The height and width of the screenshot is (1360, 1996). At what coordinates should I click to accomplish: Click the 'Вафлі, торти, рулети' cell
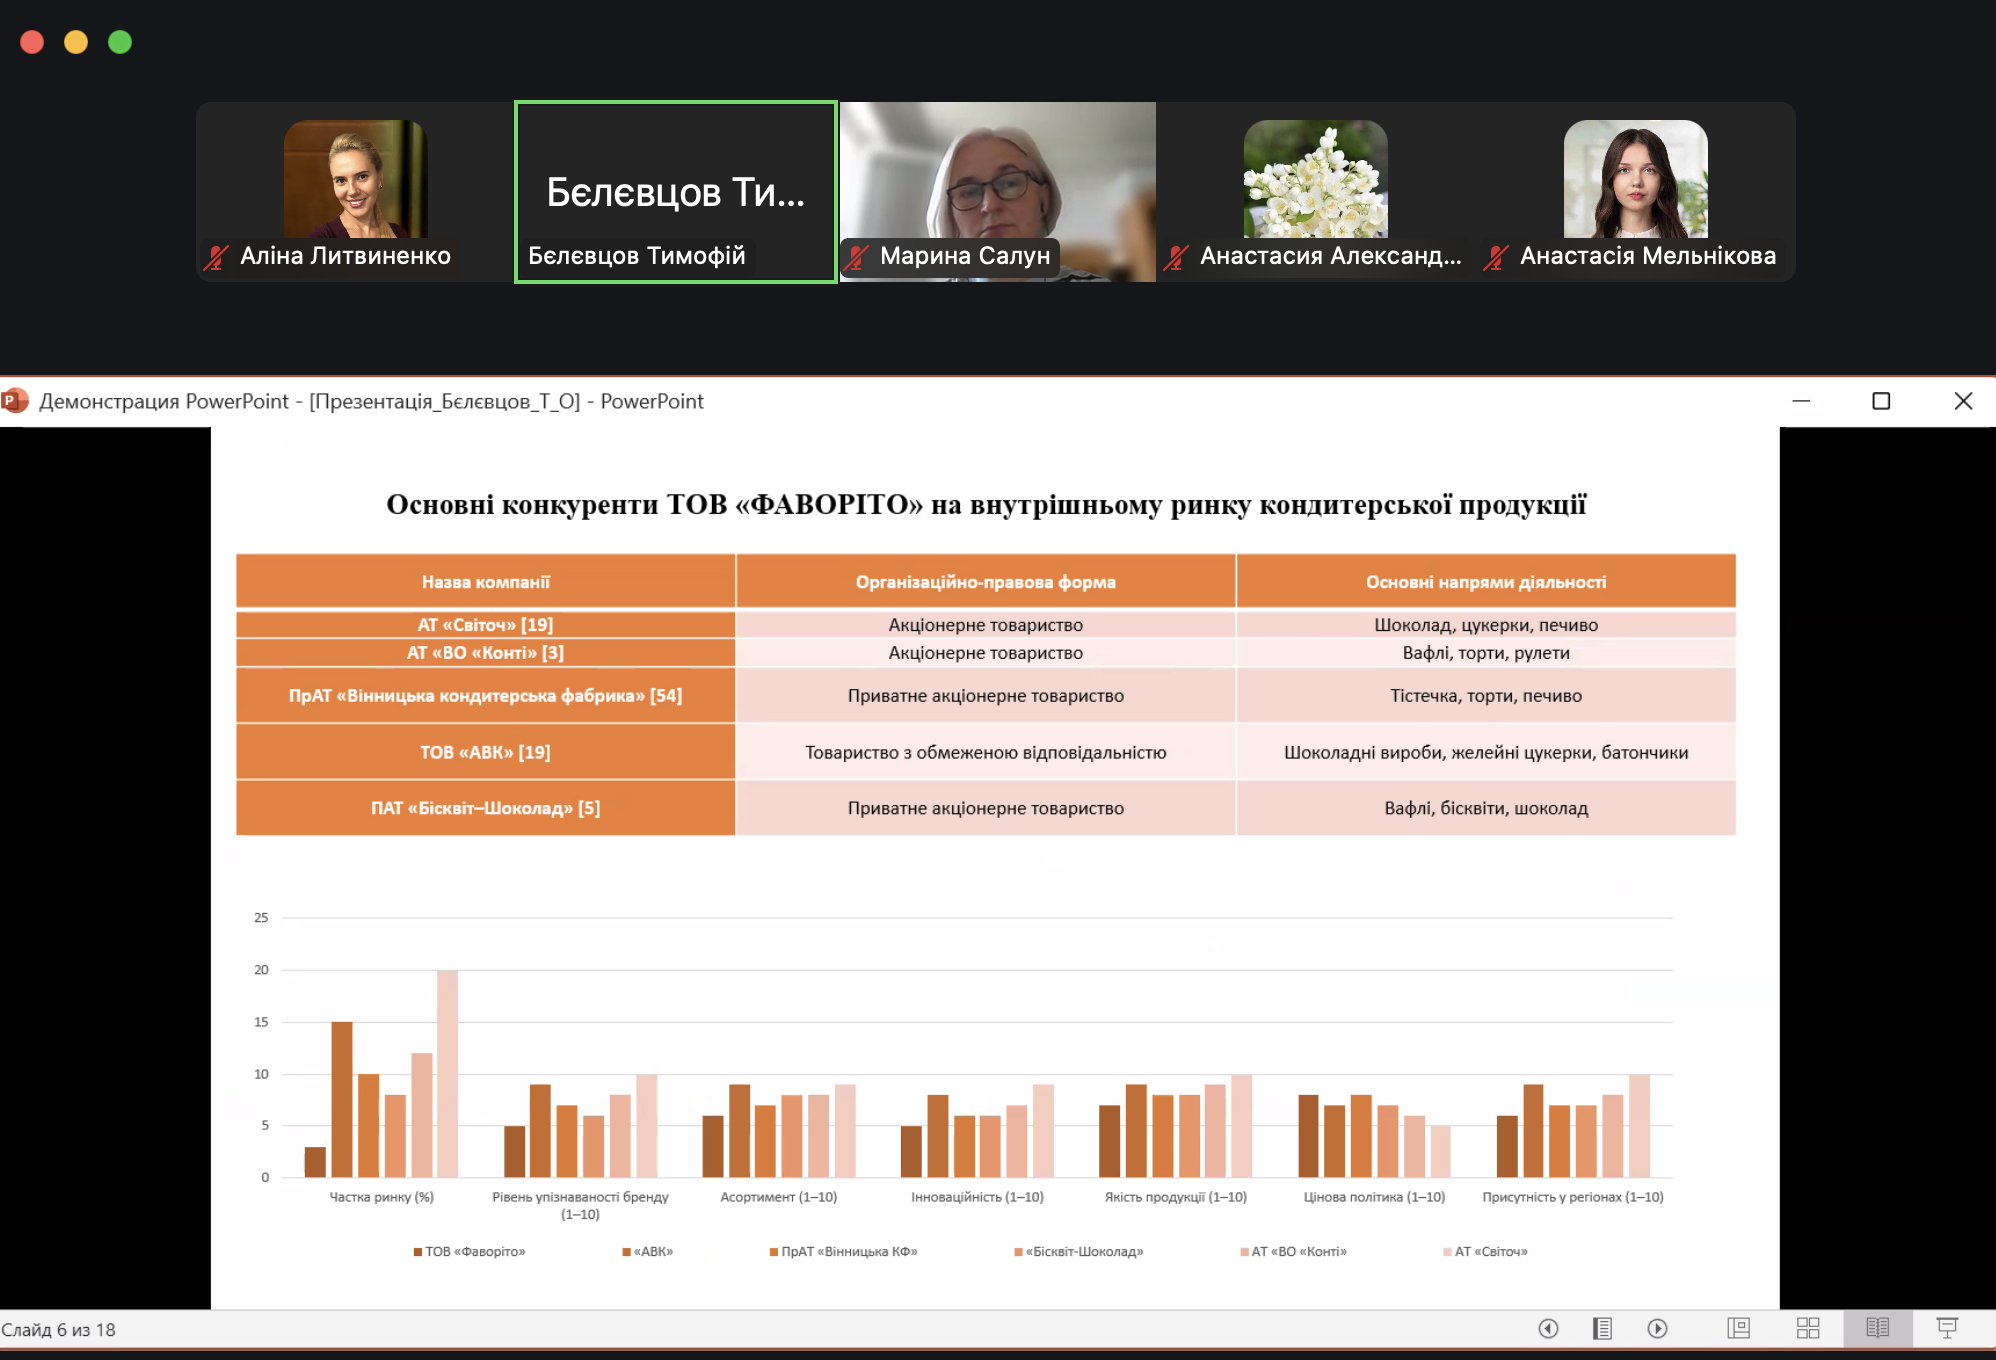click(x=1486, y=653)
